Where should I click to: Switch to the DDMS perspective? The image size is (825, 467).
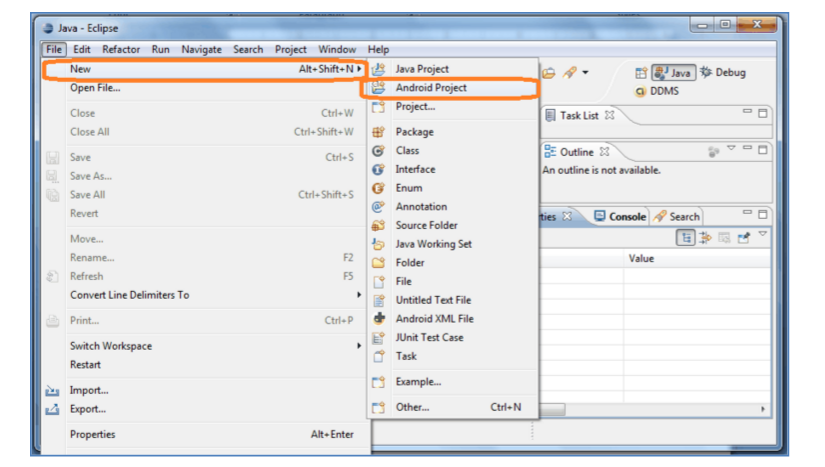click(657, 92)
